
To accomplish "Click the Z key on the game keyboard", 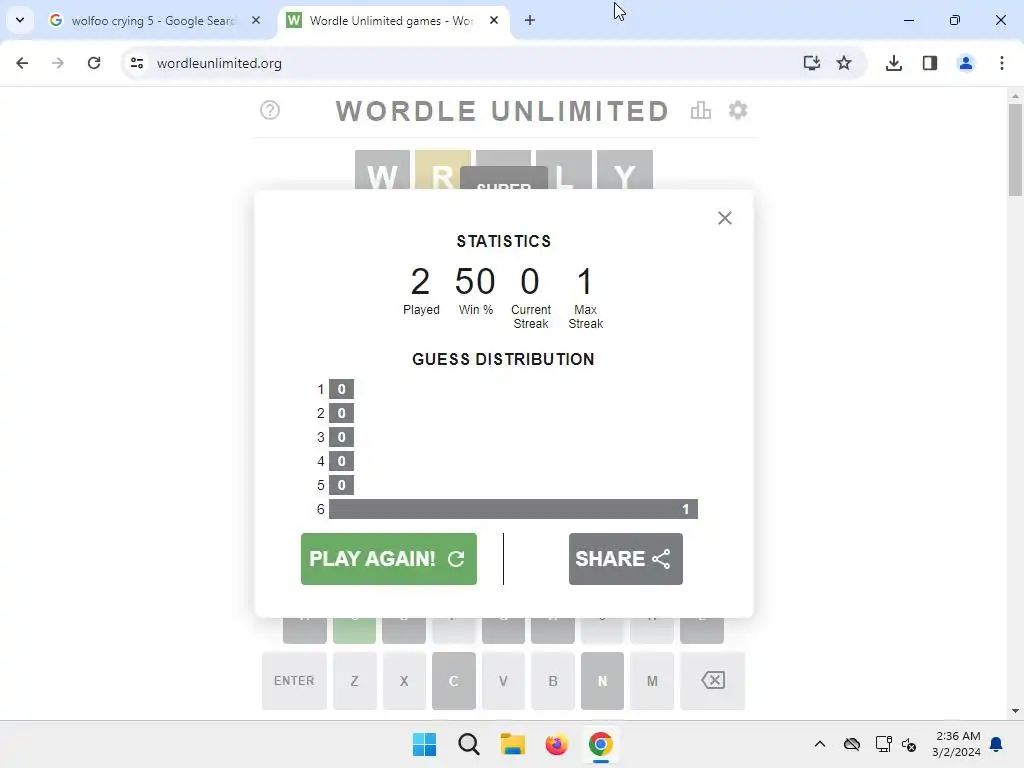I will tap(355, 681).
